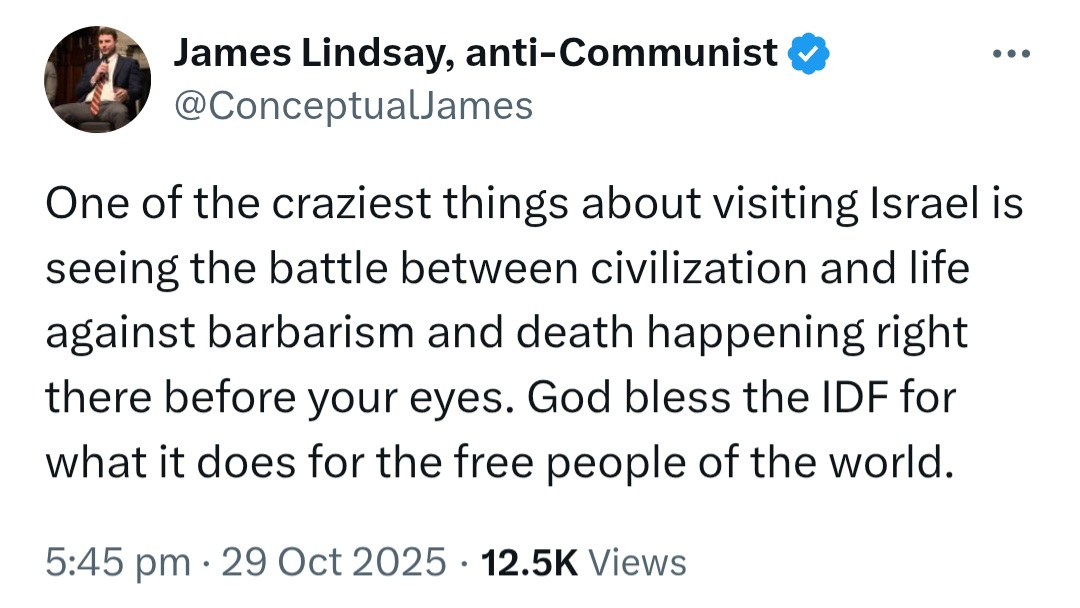
Task: Click the 29 Oct 2025 date
Action: tap(334, 562)
